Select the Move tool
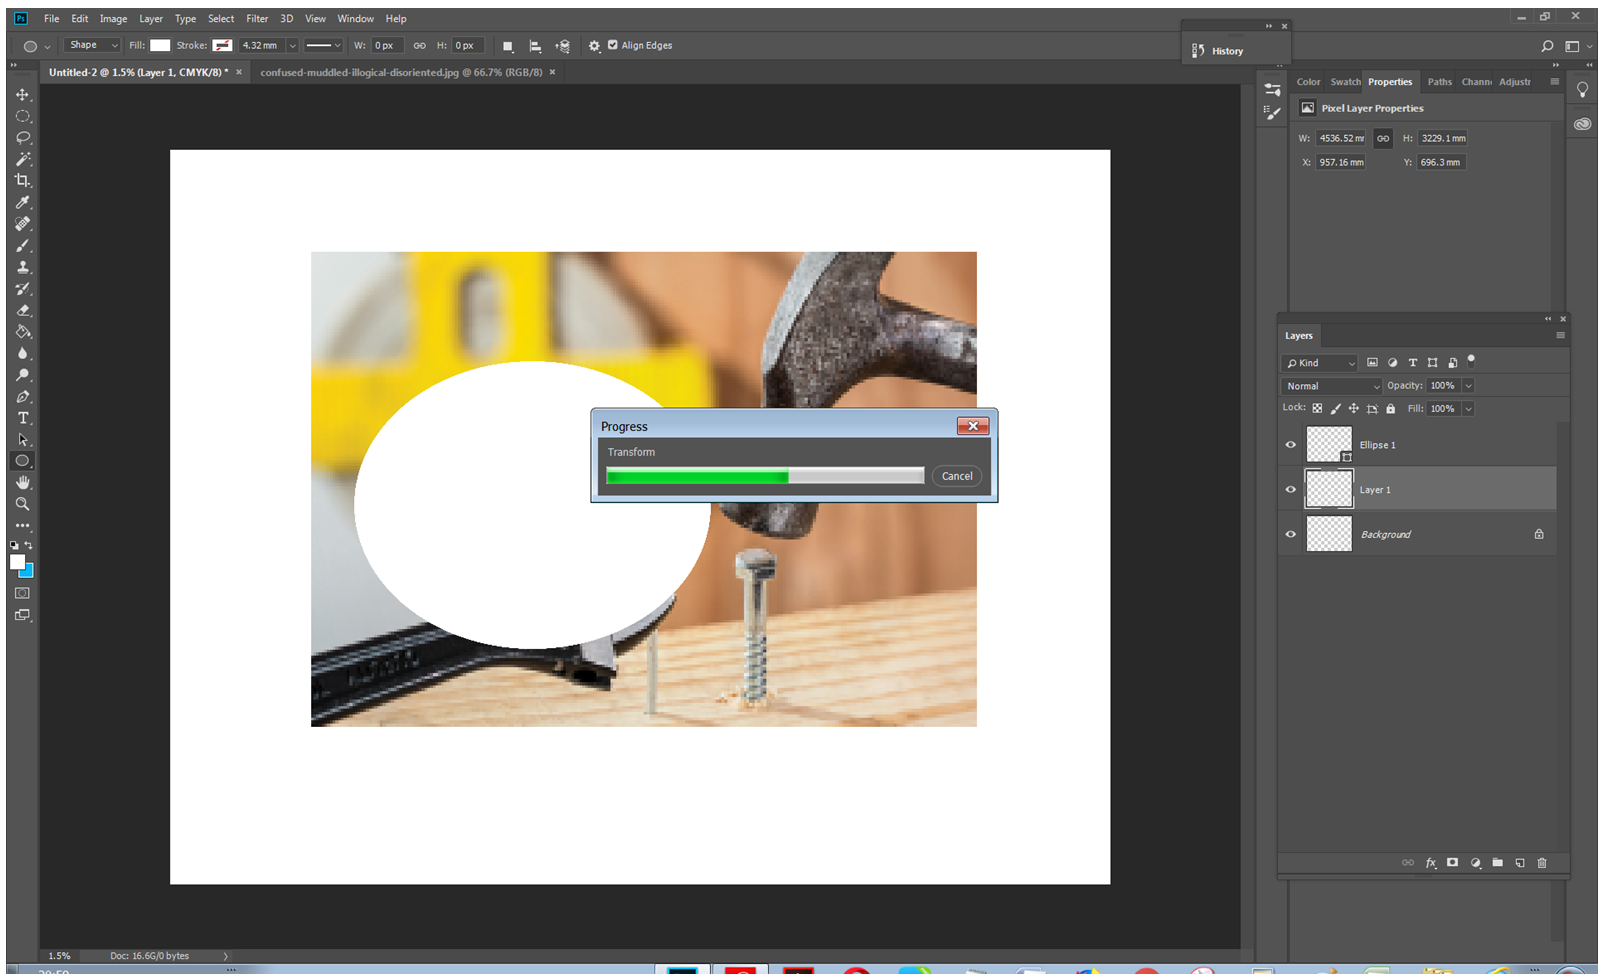The image size is (1604, 974). (x=22, y=94)
